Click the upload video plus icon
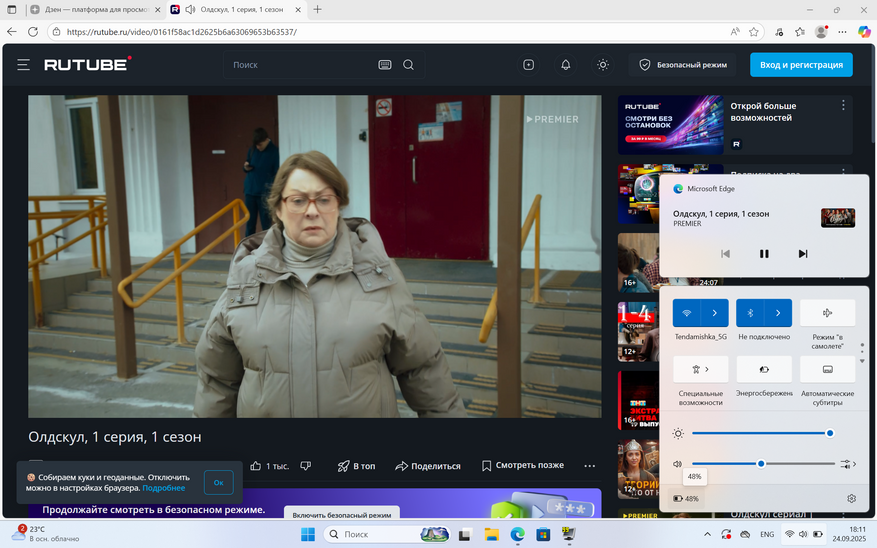The width and height of the screenshot is (877, 548). coord(529,65)
